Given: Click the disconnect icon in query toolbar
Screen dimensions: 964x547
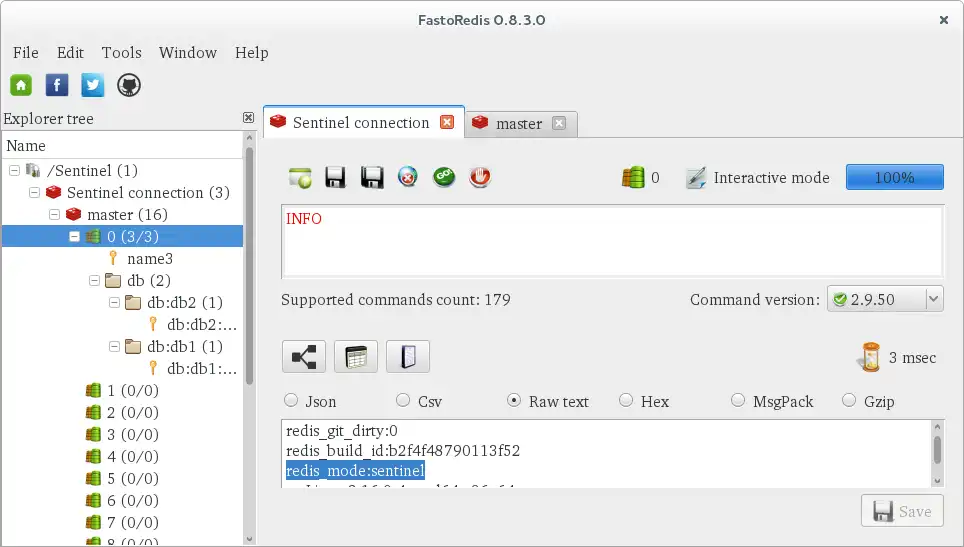Looking at the screenshot, I should [408, 178].
